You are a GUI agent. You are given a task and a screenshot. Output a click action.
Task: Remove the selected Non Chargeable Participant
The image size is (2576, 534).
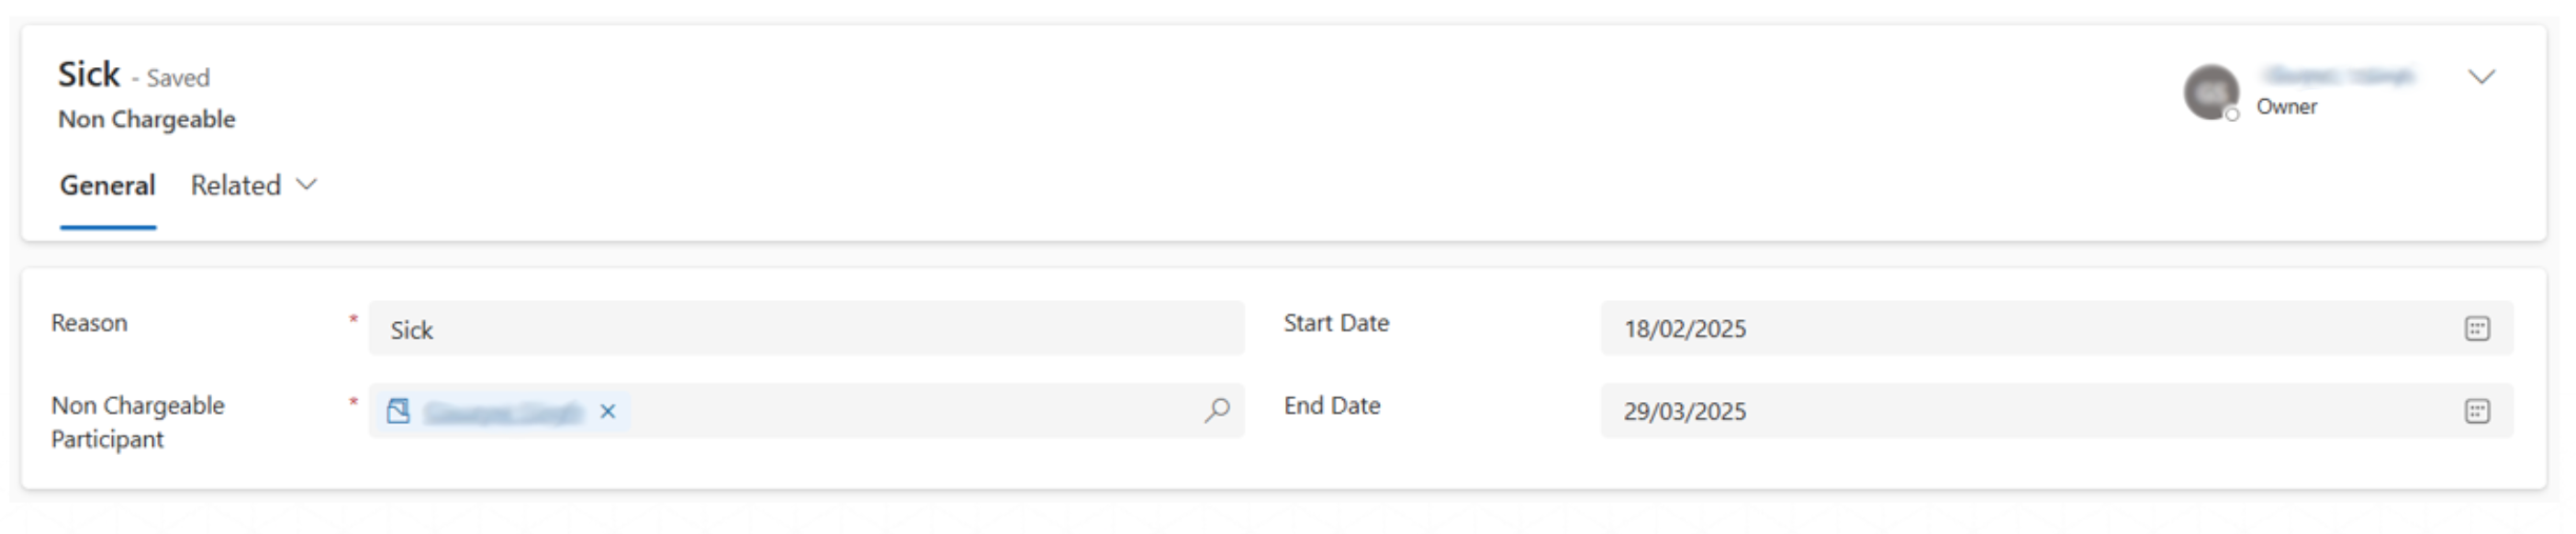pos(607,411)
